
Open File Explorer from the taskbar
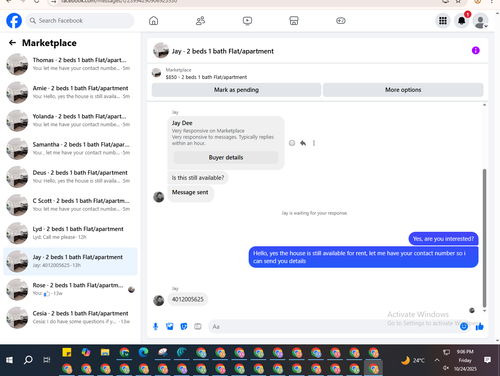(x=105, y=352)
